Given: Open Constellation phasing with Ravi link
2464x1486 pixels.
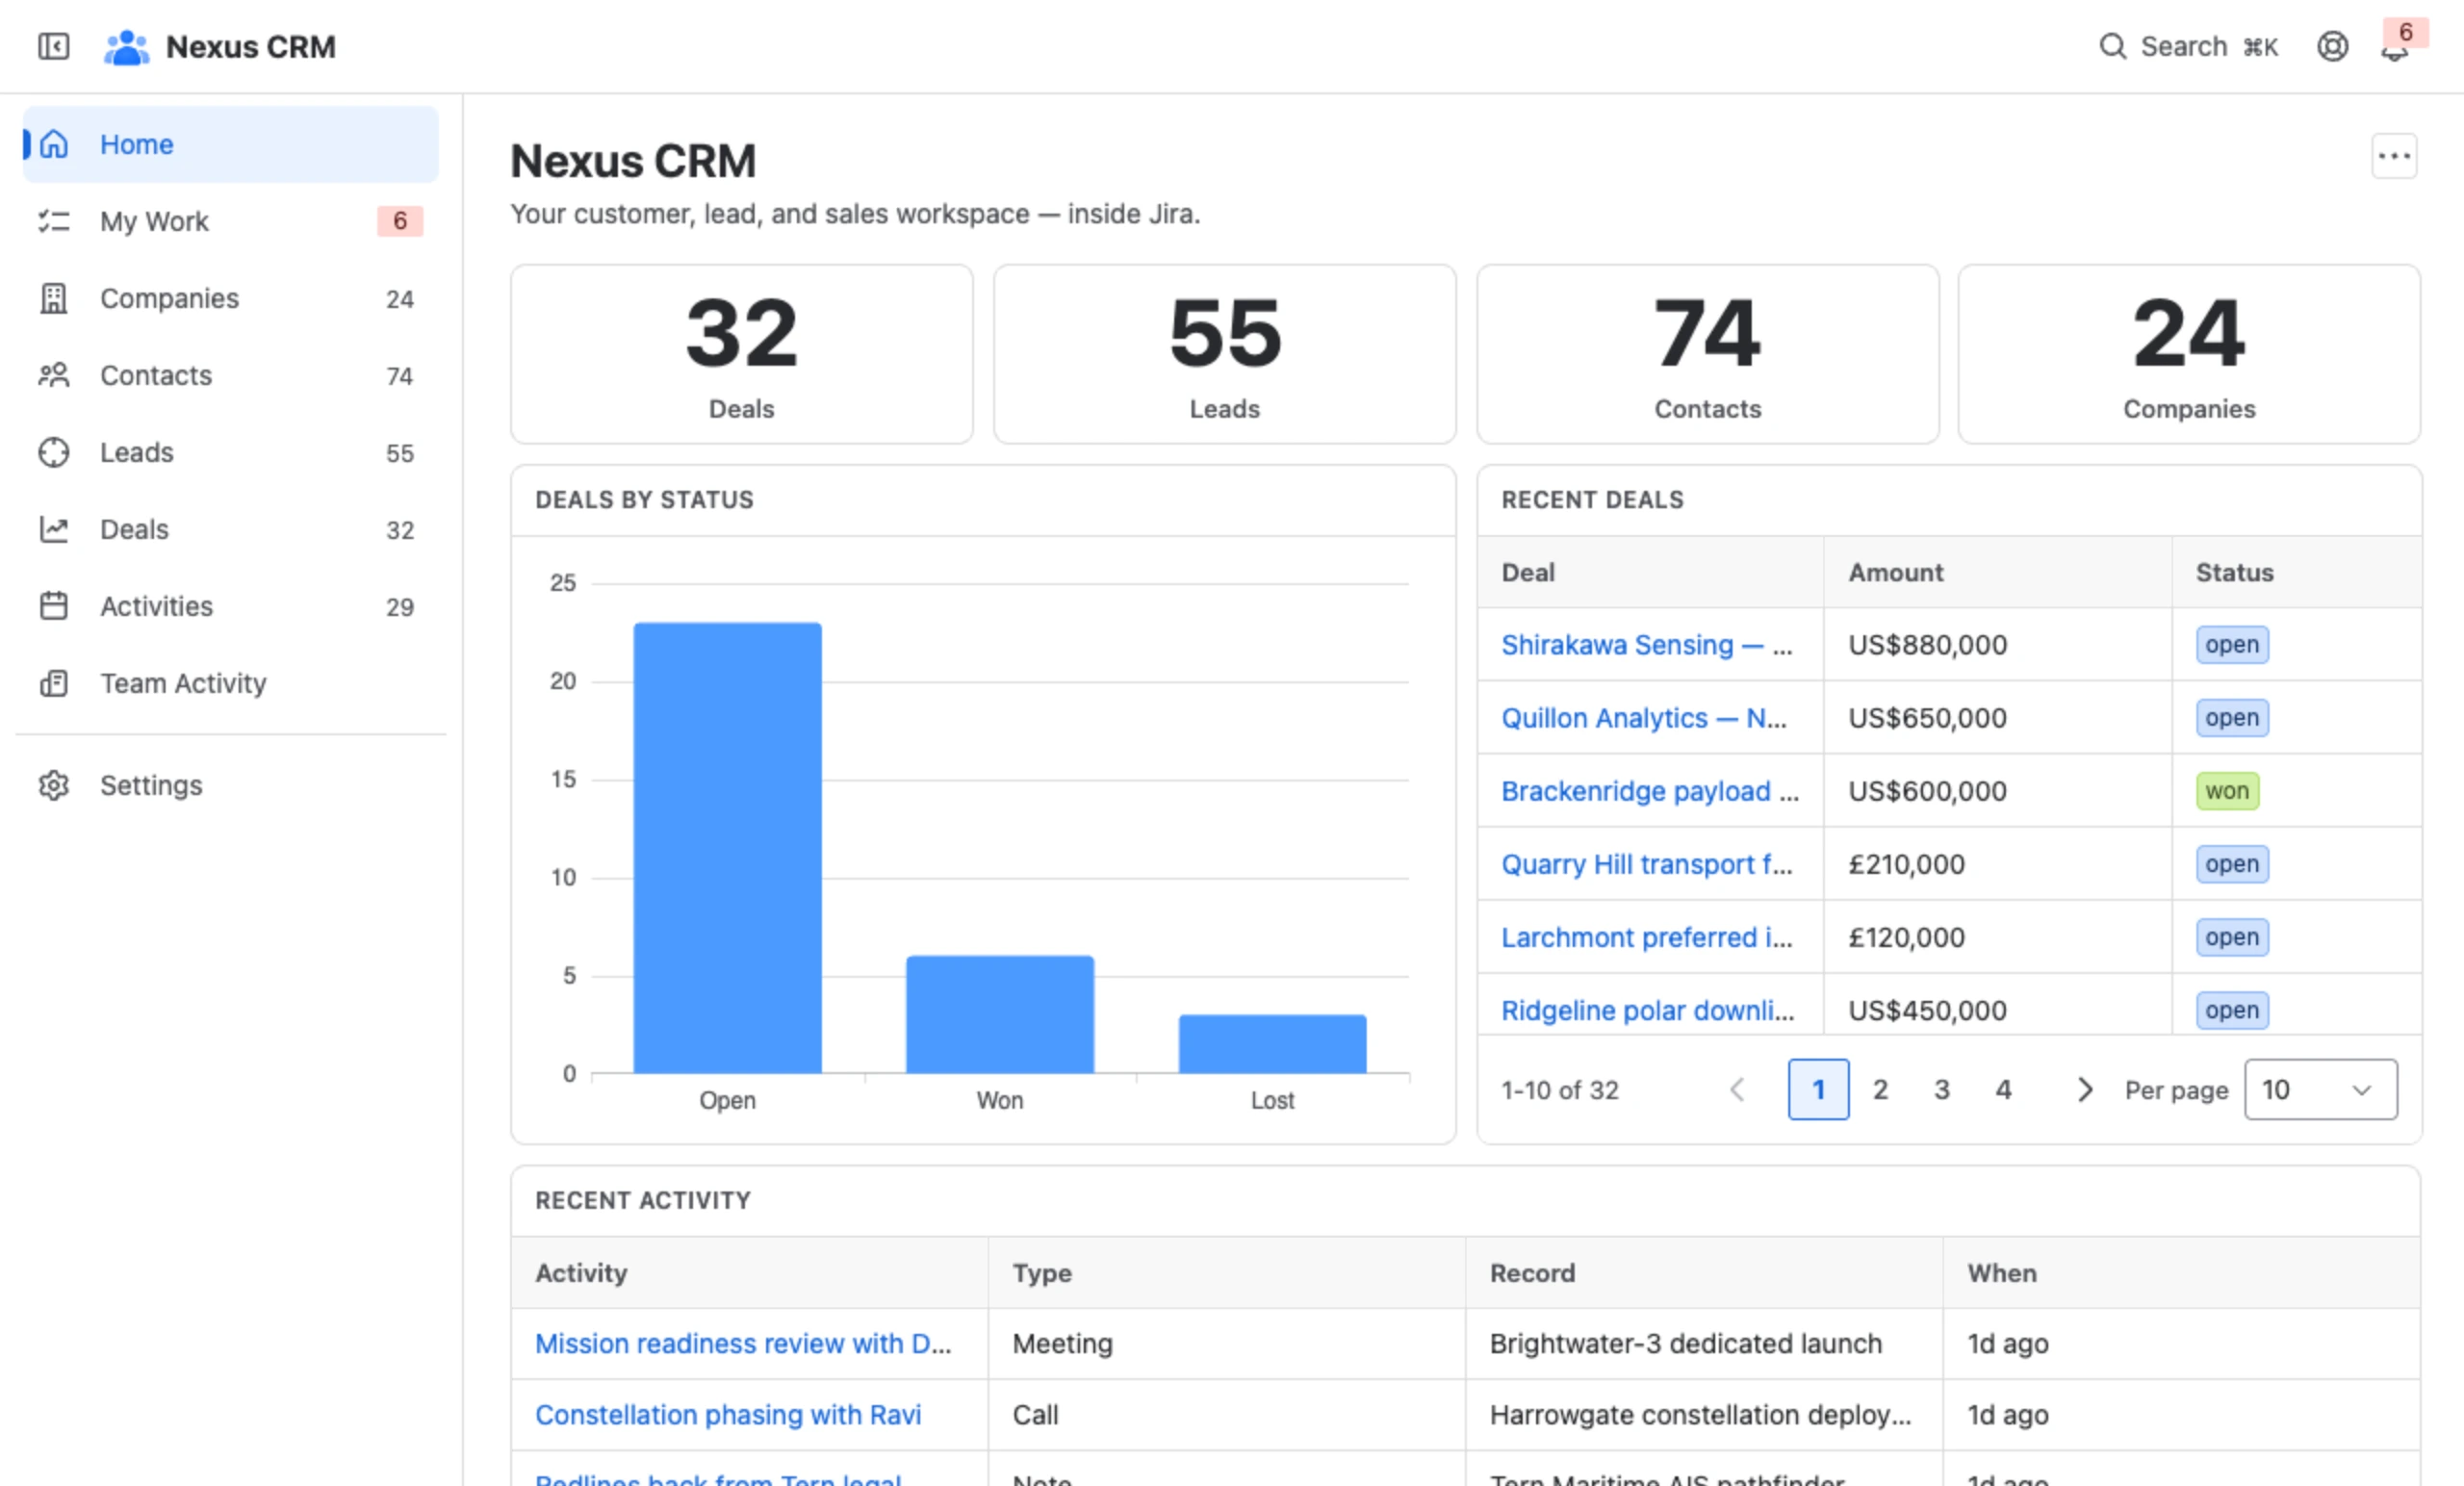Looking at the screenshot, I should pos(728,1415).
